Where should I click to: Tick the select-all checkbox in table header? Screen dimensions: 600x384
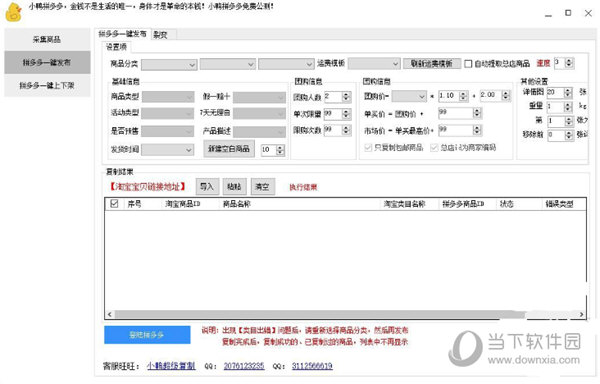[x=114, y=203]
